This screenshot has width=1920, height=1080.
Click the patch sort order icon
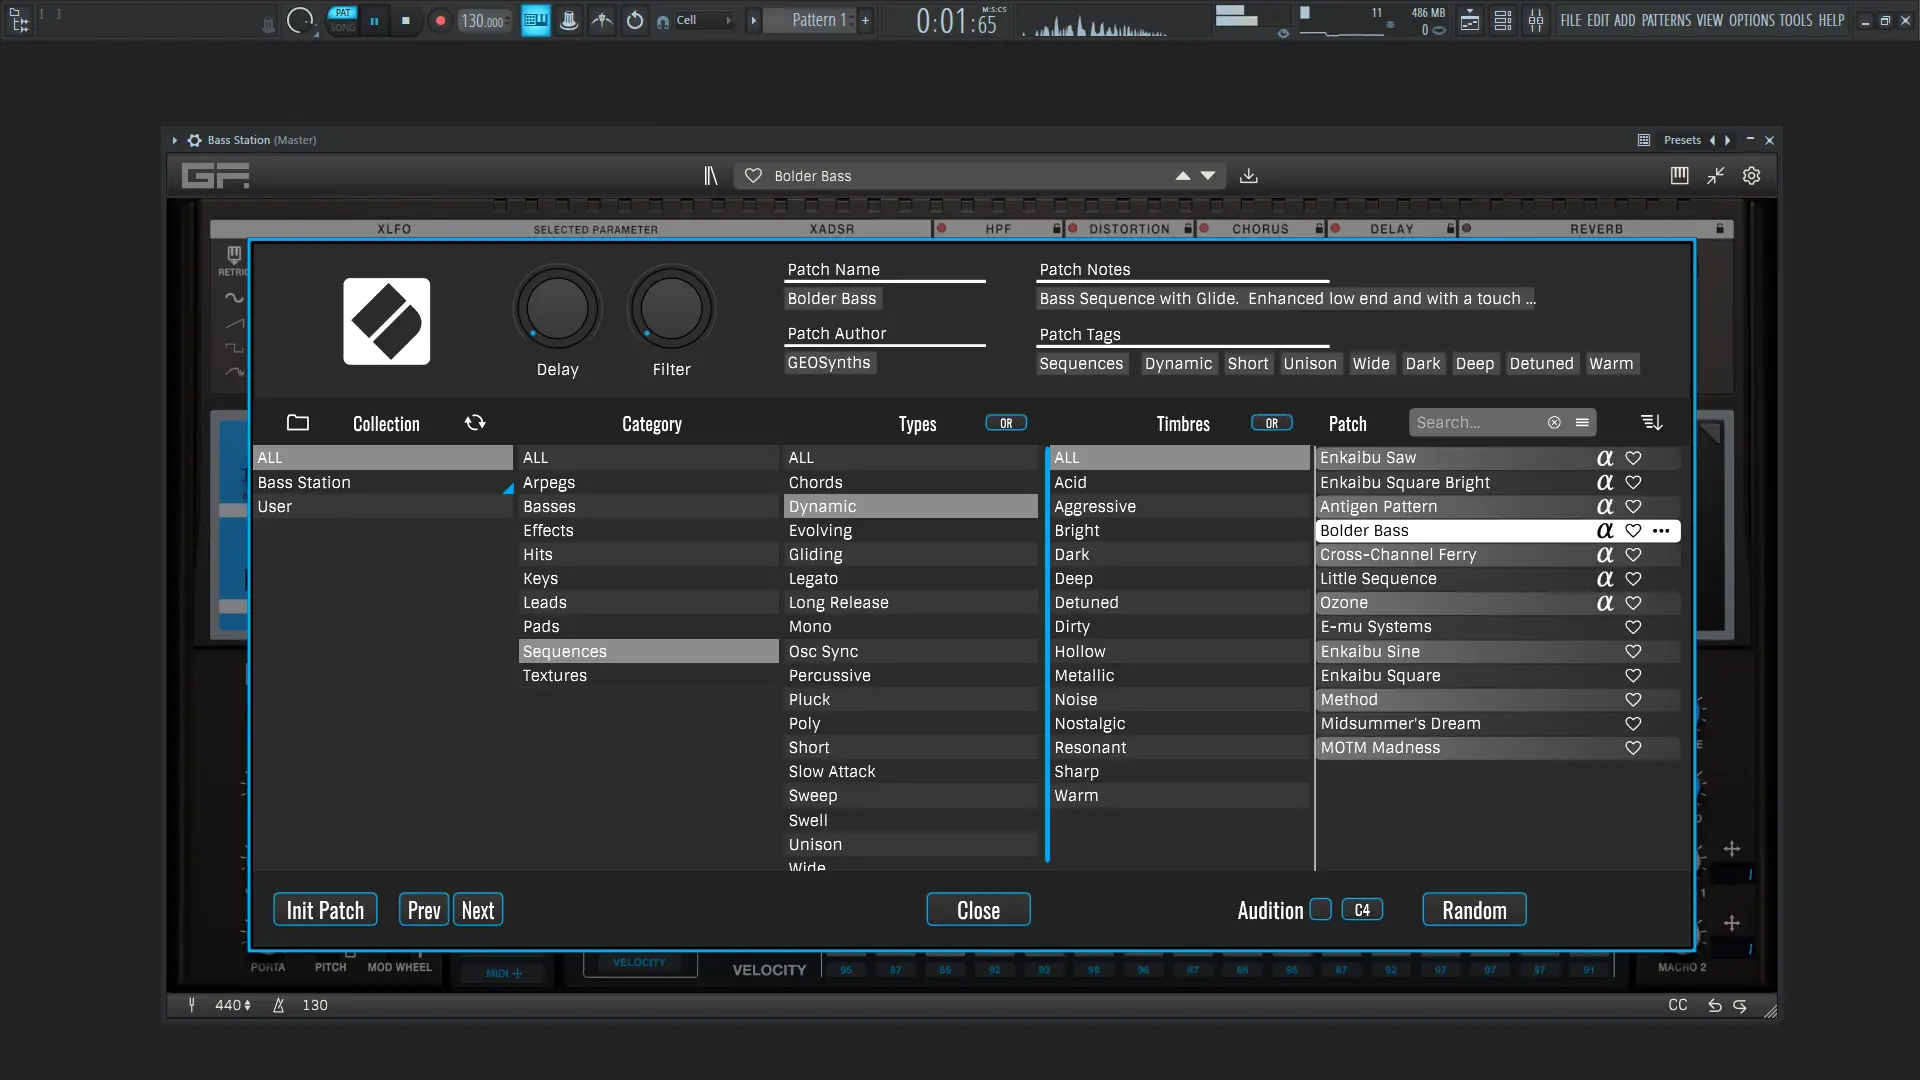(x=1651, y=423)
